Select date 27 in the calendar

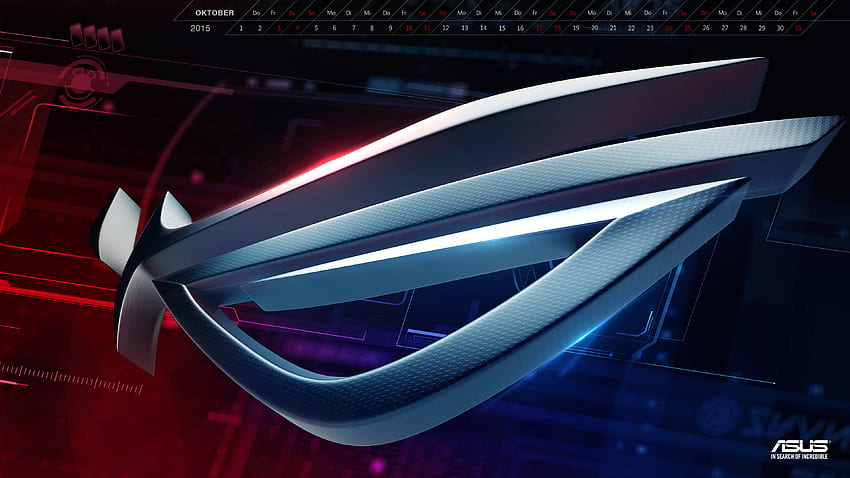click(725, 28)
